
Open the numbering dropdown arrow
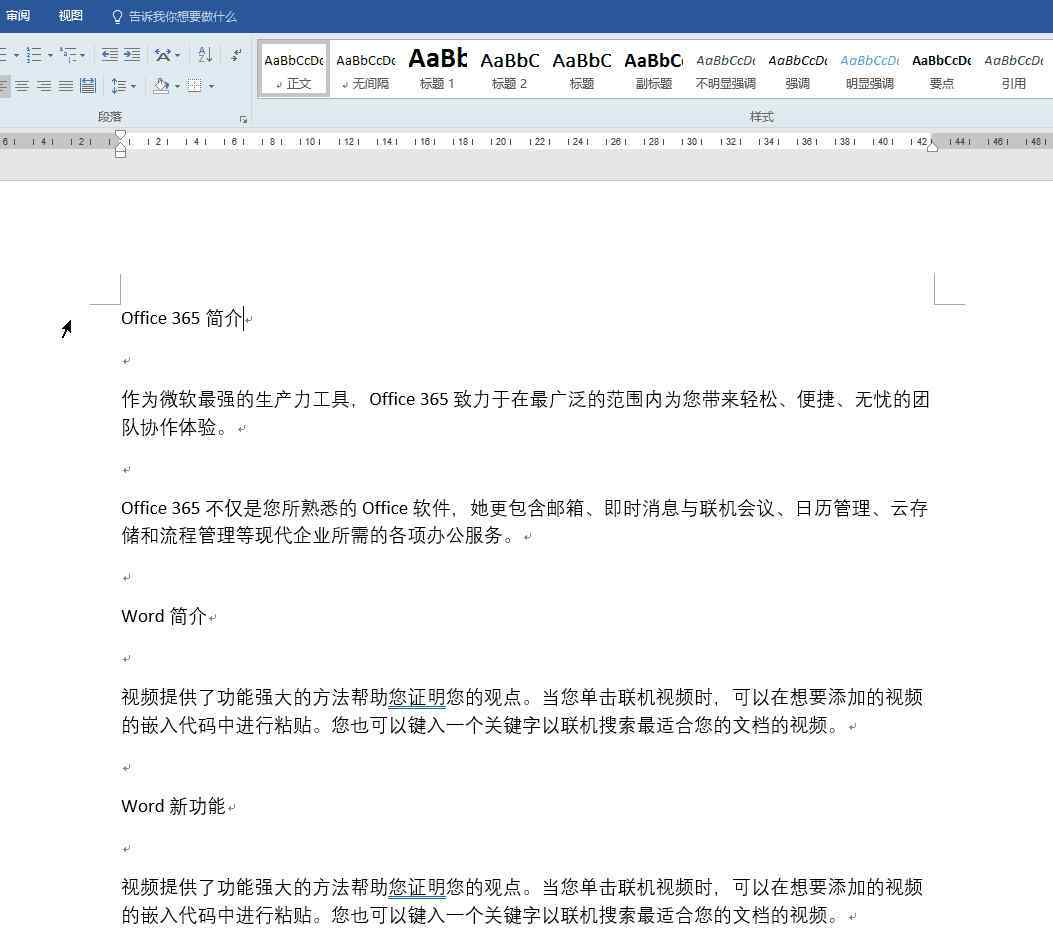coord(50,56)
